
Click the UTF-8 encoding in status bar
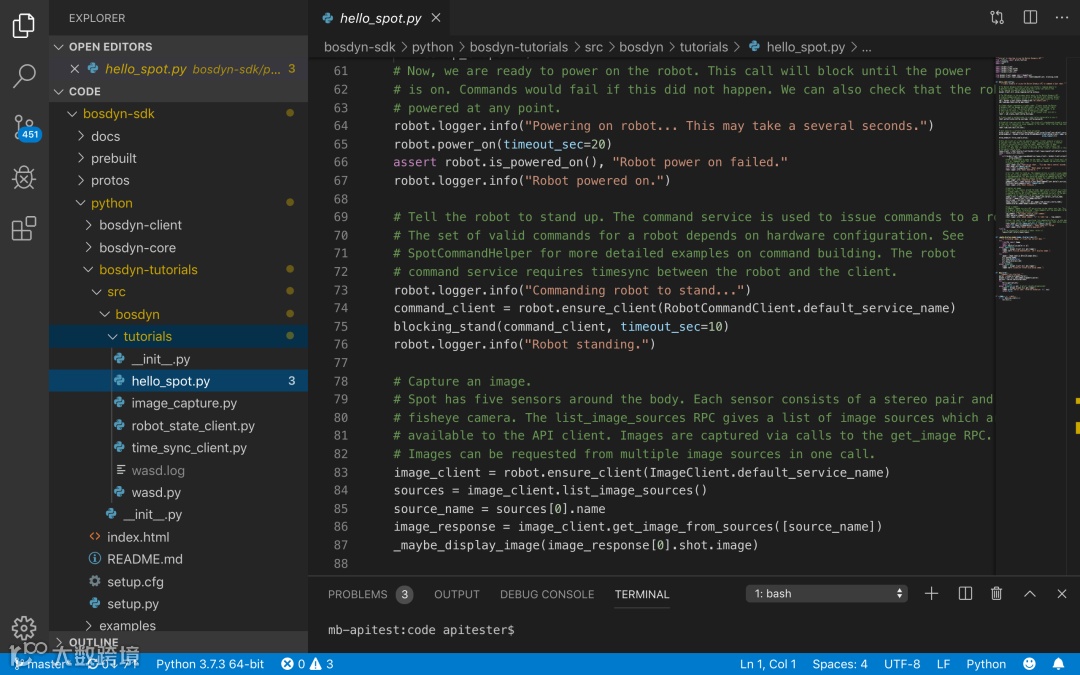pyautogui.click(x=901, y=664)
